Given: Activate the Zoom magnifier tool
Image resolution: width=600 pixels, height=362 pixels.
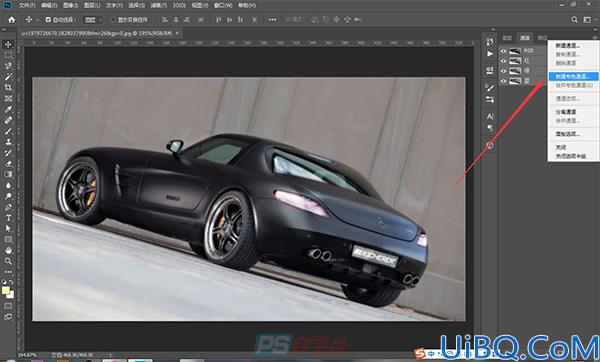Looking at the screenshot, I should [x=8, y=261].
